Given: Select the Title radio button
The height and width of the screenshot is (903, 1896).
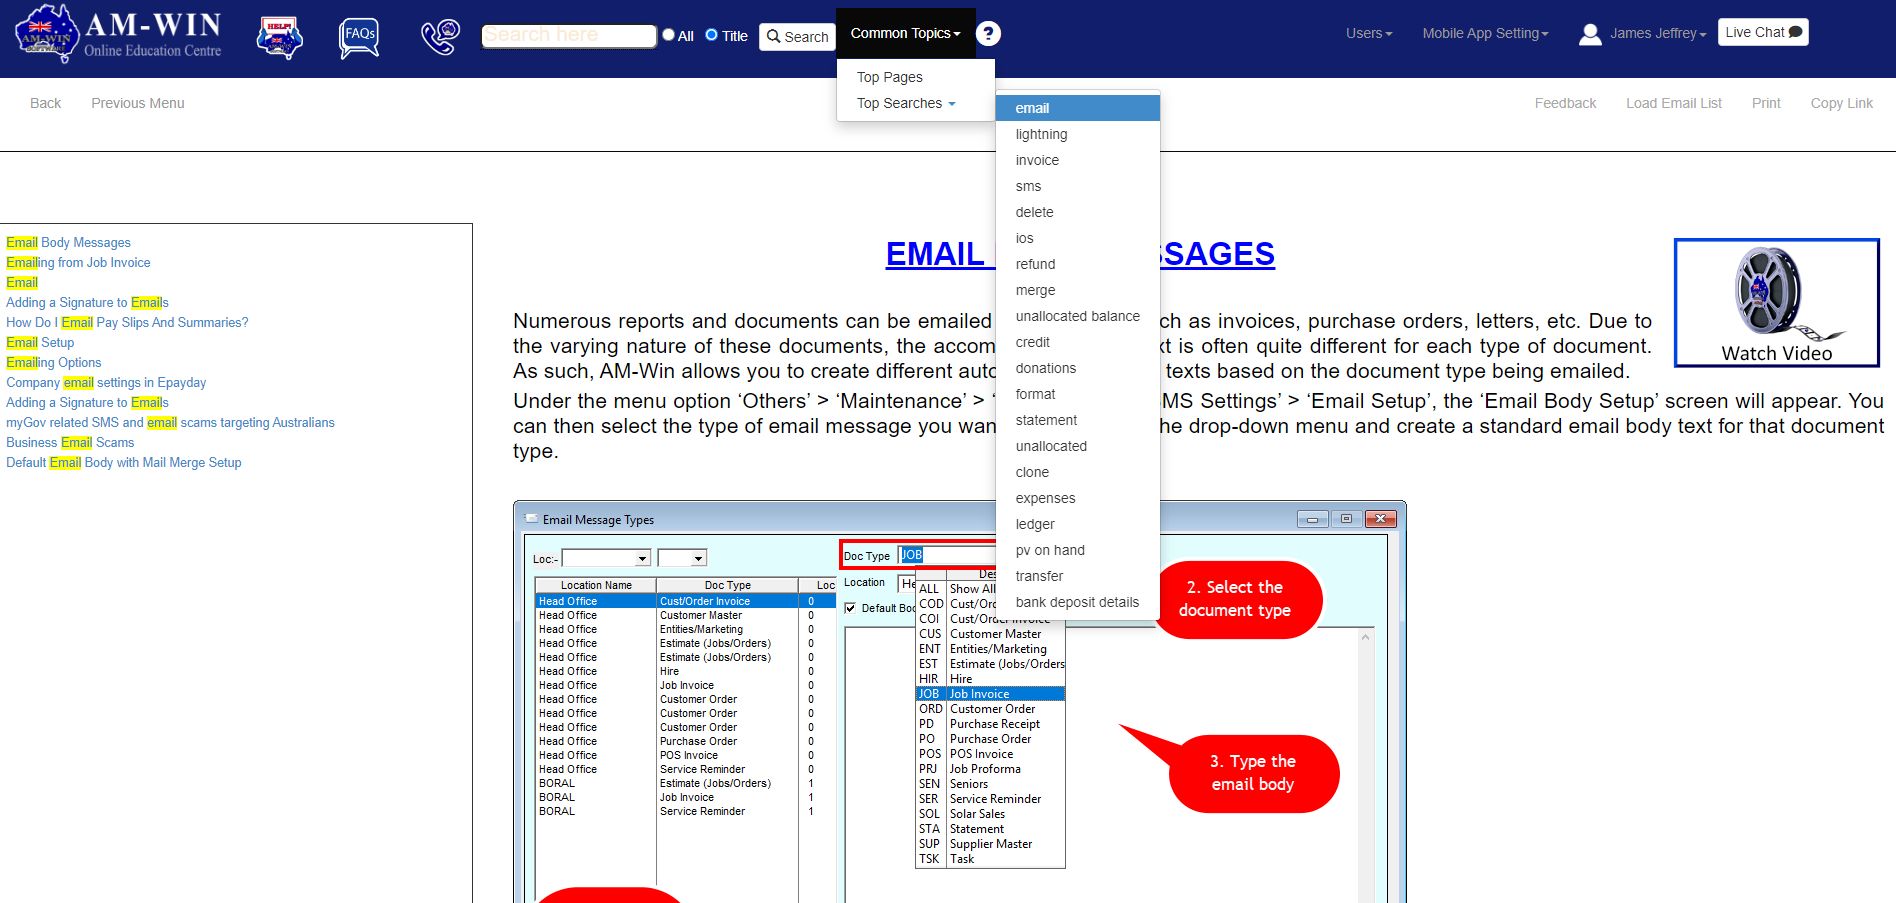Looking at the screenshot, I should [711, 35].
